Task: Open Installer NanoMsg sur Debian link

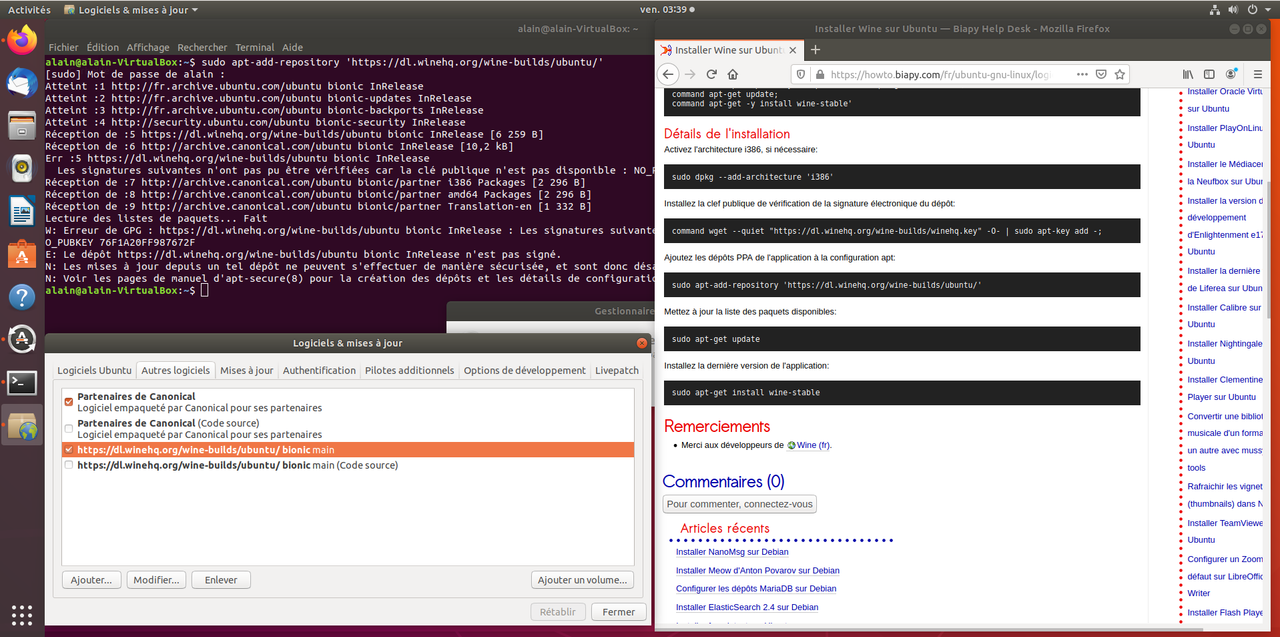Action: 732,551
